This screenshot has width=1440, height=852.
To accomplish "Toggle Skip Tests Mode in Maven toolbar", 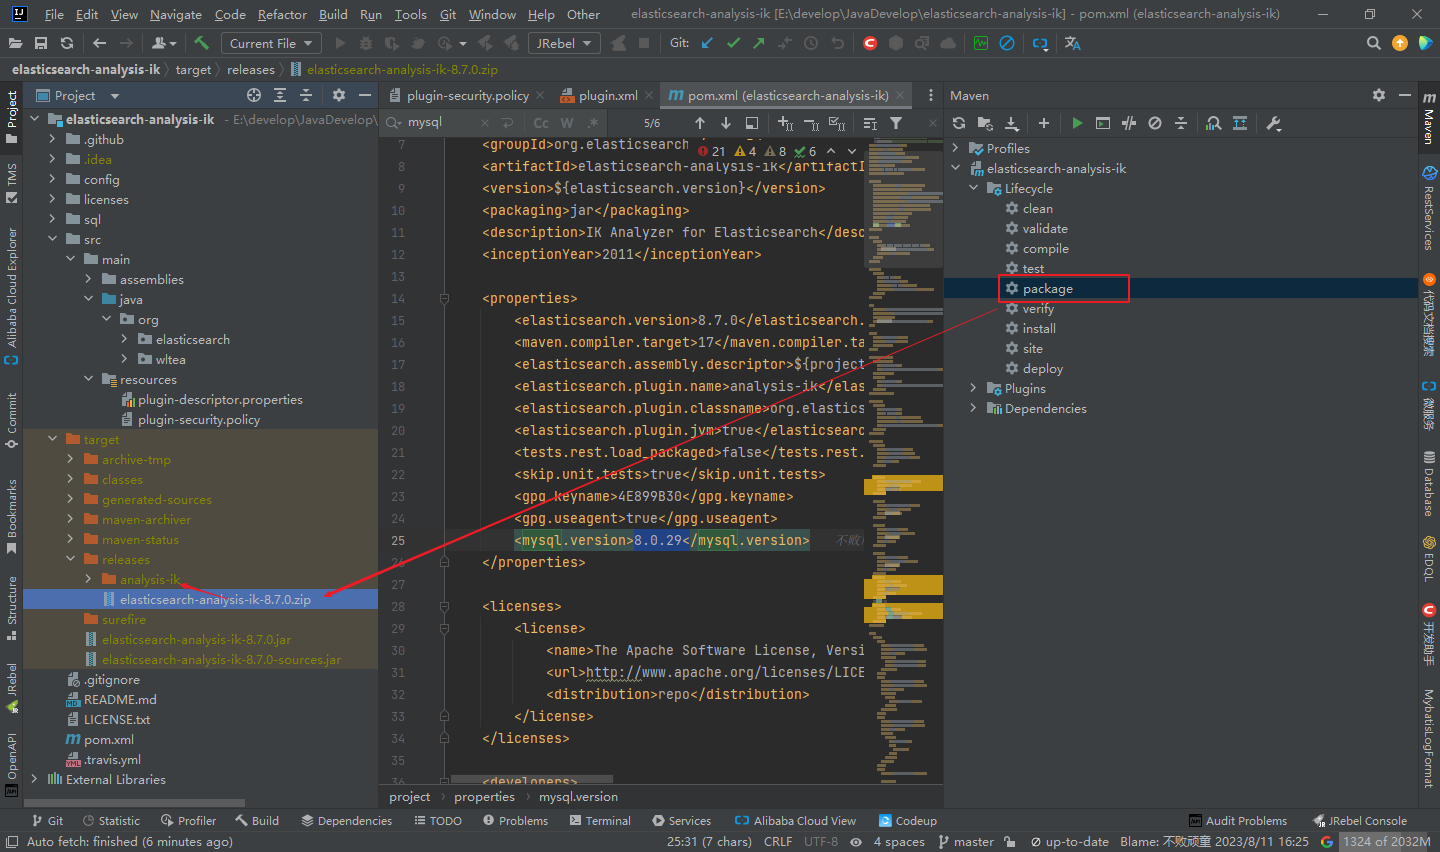I will [x=1155, y=123].
